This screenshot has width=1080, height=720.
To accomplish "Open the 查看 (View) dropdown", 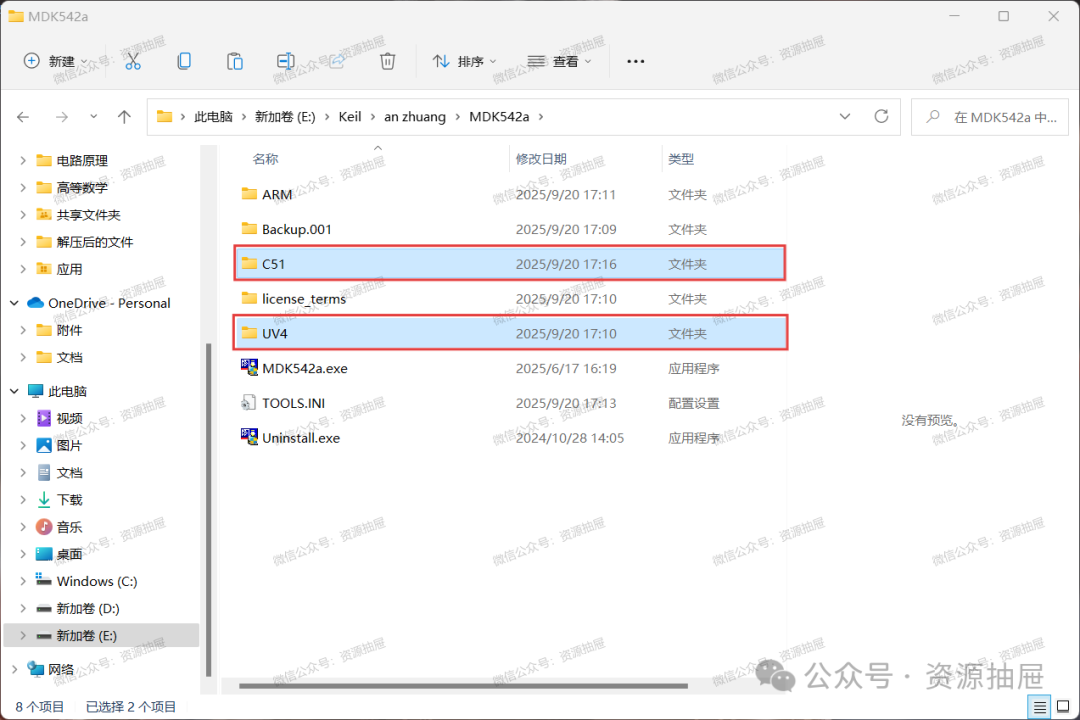I will (x=559, y=61).
